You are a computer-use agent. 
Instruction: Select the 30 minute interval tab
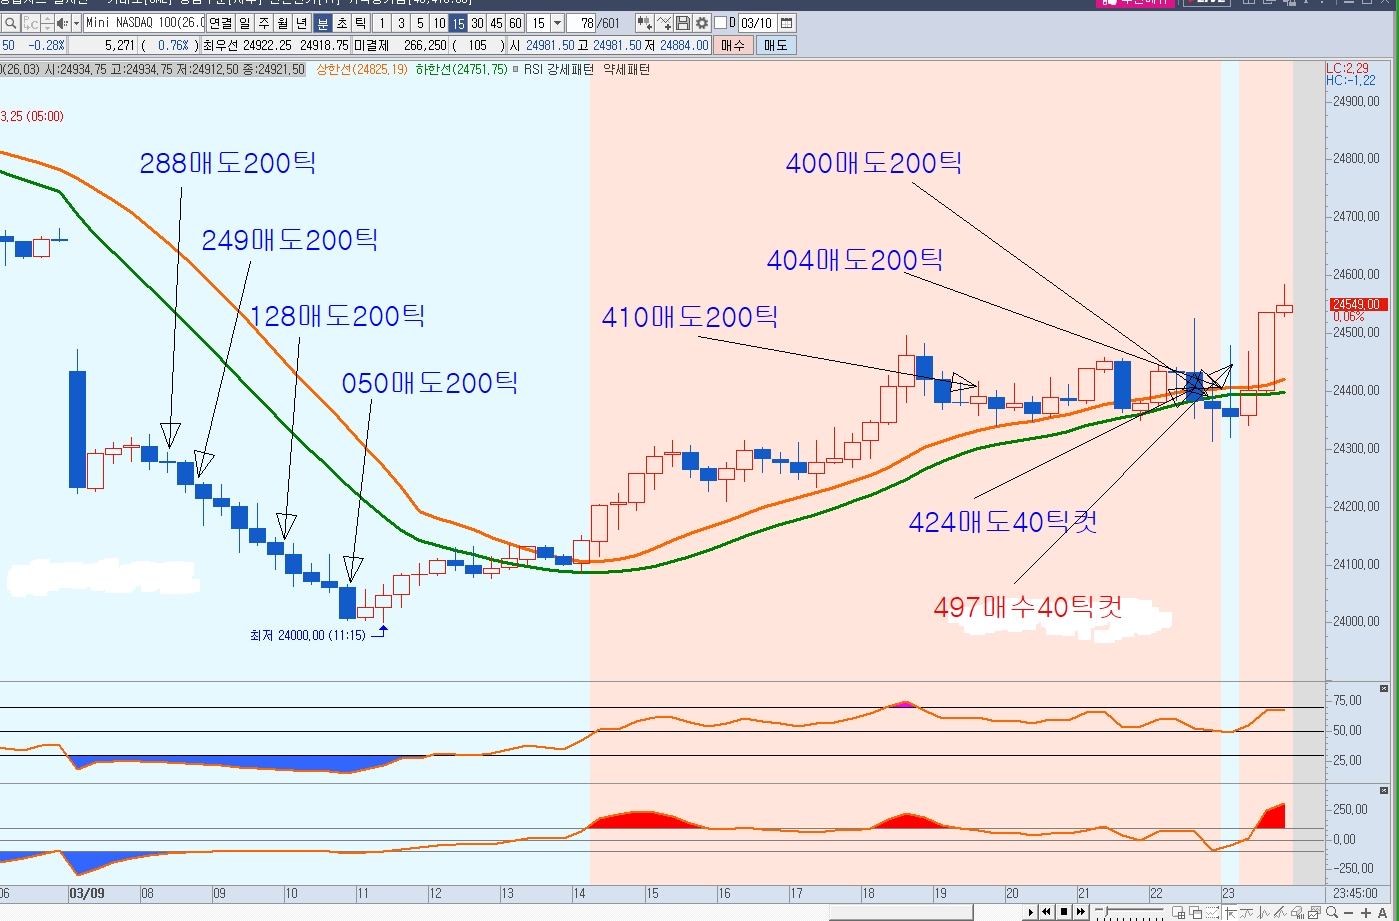(477, 23)
